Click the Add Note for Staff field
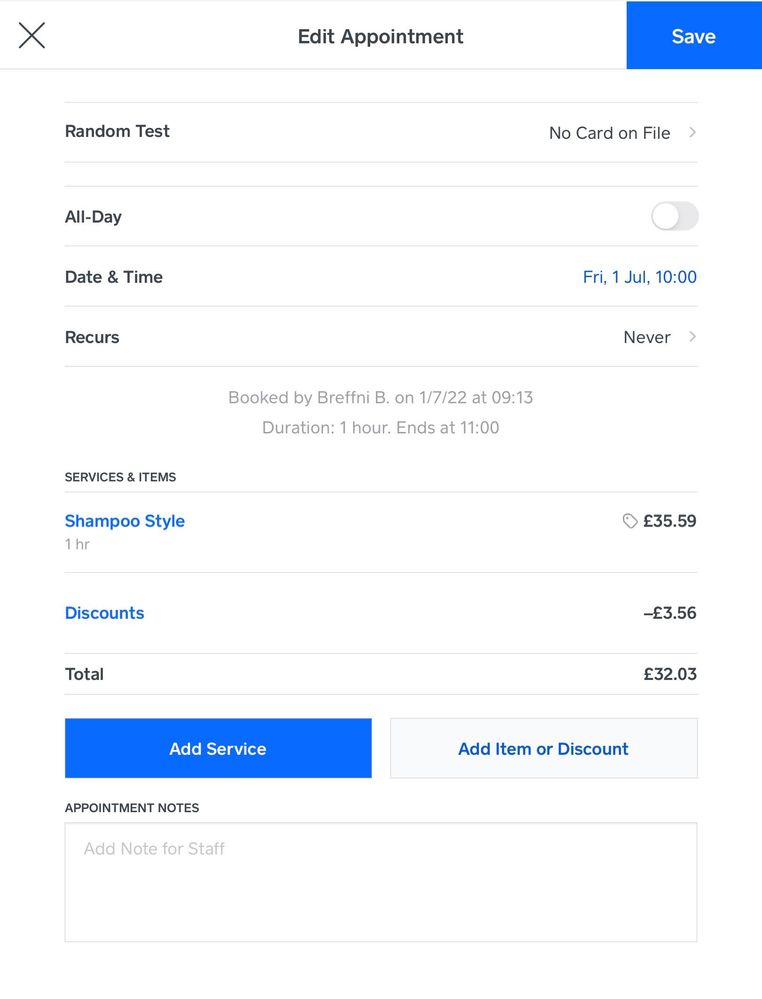762x999 pixels. (x=380, y=881)
